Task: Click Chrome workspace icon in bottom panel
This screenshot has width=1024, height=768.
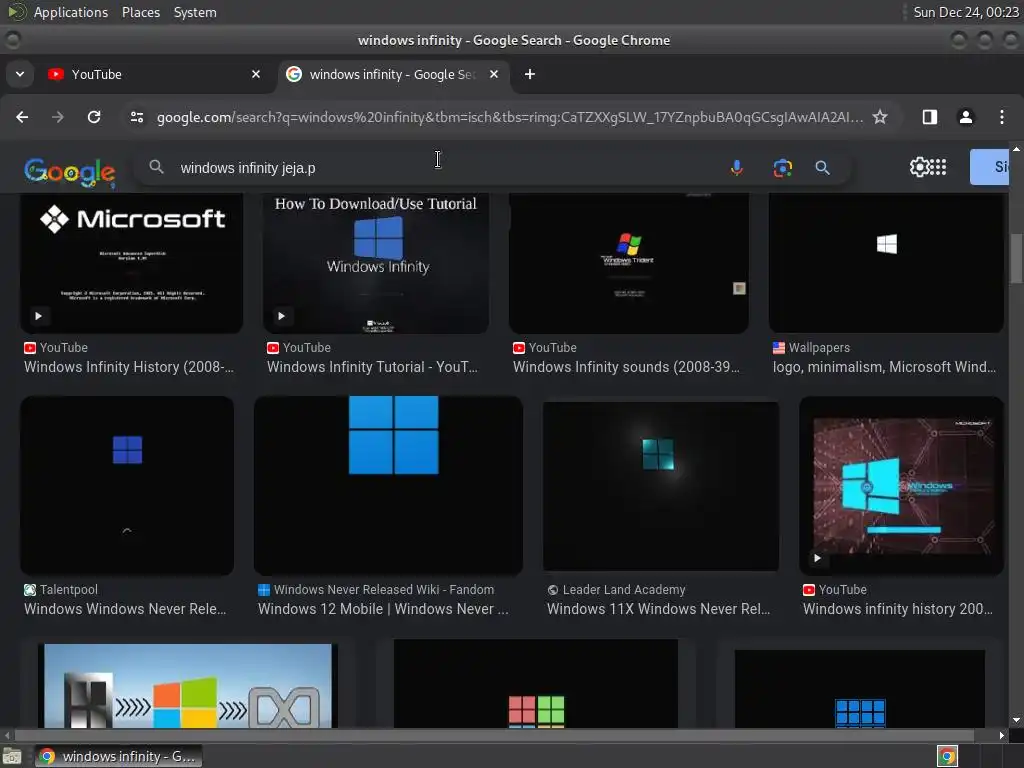Action: click(x=947, y=756)
